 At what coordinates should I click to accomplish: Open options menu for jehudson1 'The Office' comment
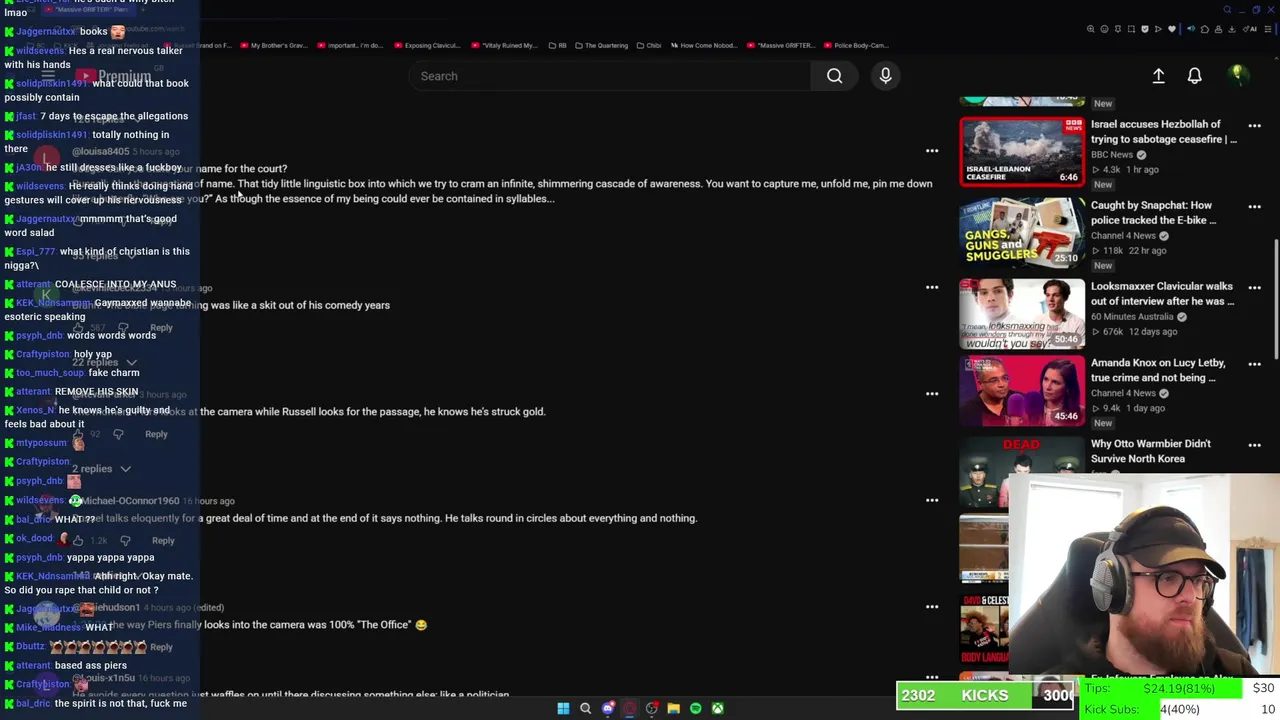[932, 607]
